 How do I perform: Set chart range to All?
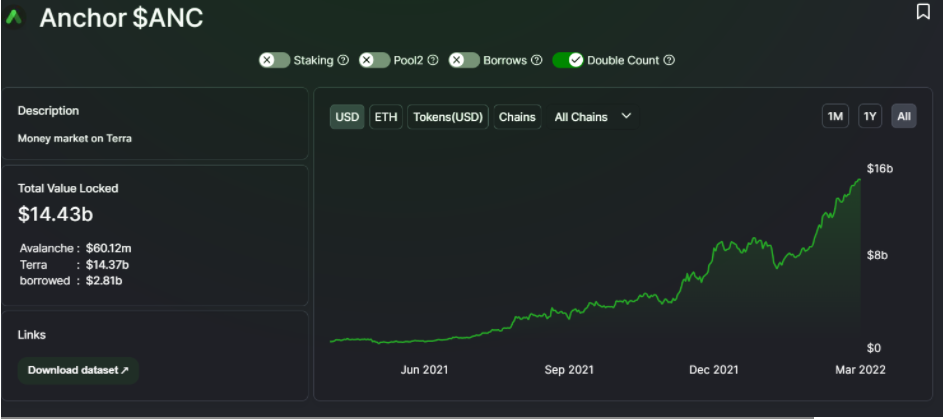(x=904, y=117)
